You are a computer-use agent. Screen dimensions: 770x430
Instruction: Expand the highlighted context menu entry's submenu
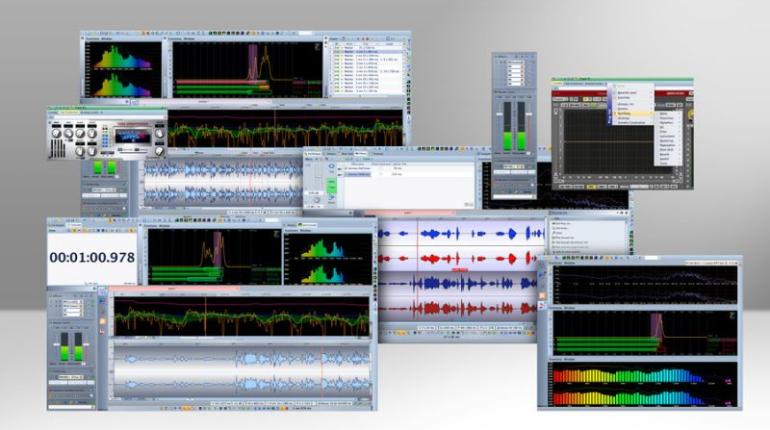pos(651,113)
